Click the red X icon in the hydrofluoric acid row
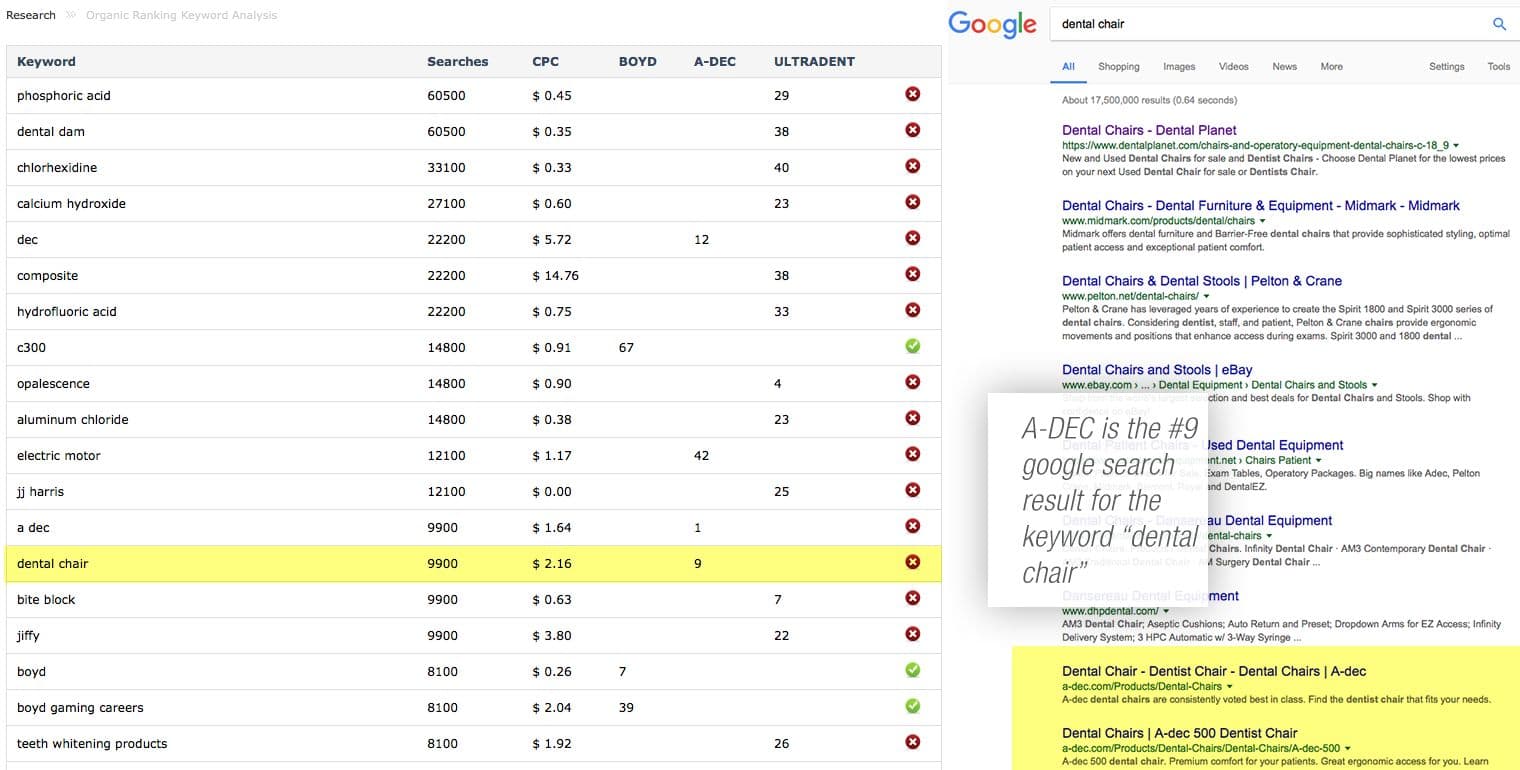This screenshot has width=1520, height=770. [x=912, y=310]
